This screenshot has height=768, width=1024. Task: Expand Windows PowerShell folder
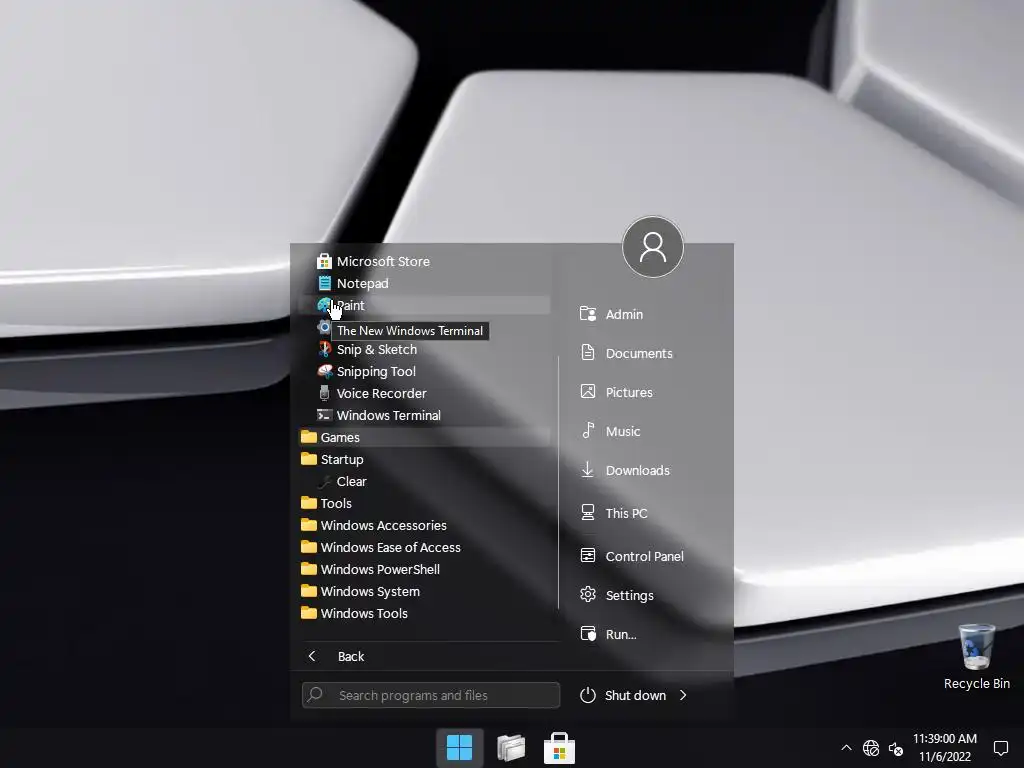[424, 569]
